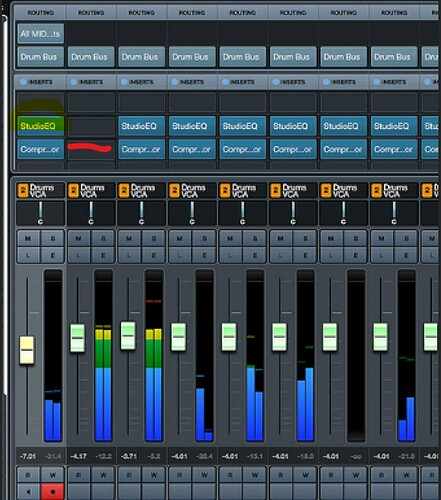The height and width of the screenshot is (500, 441).
Task: Bypass inserts via the blue dot on the -7.01 channel
Action: click(23, 82)
